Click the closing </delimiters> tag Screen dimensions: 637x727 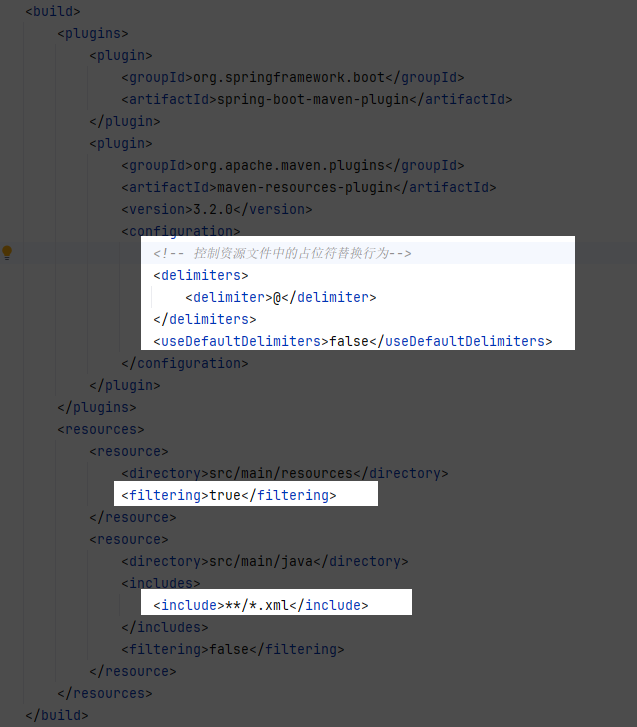click(x=205, y=319)
